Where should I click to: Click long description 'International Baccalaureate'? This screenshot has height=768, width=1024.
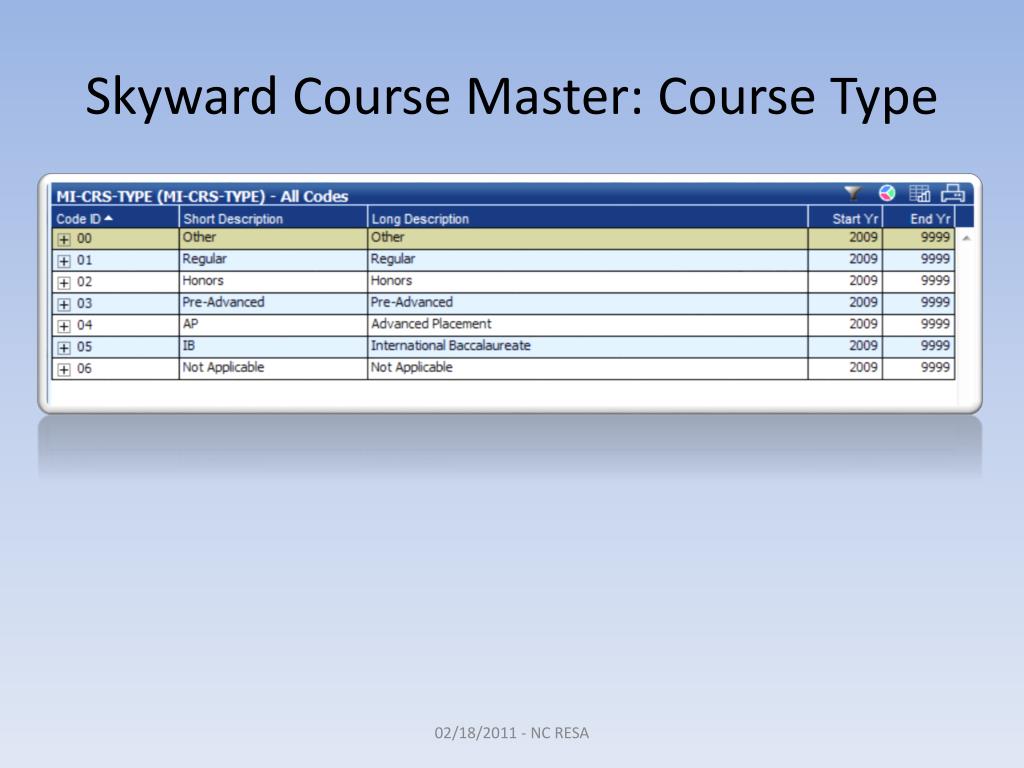[x=451, y=345]
